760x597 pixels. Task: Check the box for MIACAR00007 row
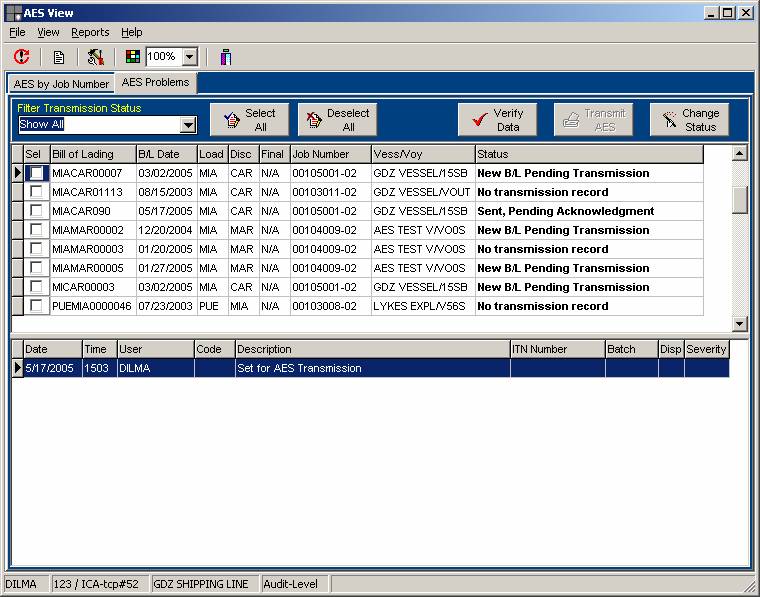pyautogui.click(x=36, y=173)
